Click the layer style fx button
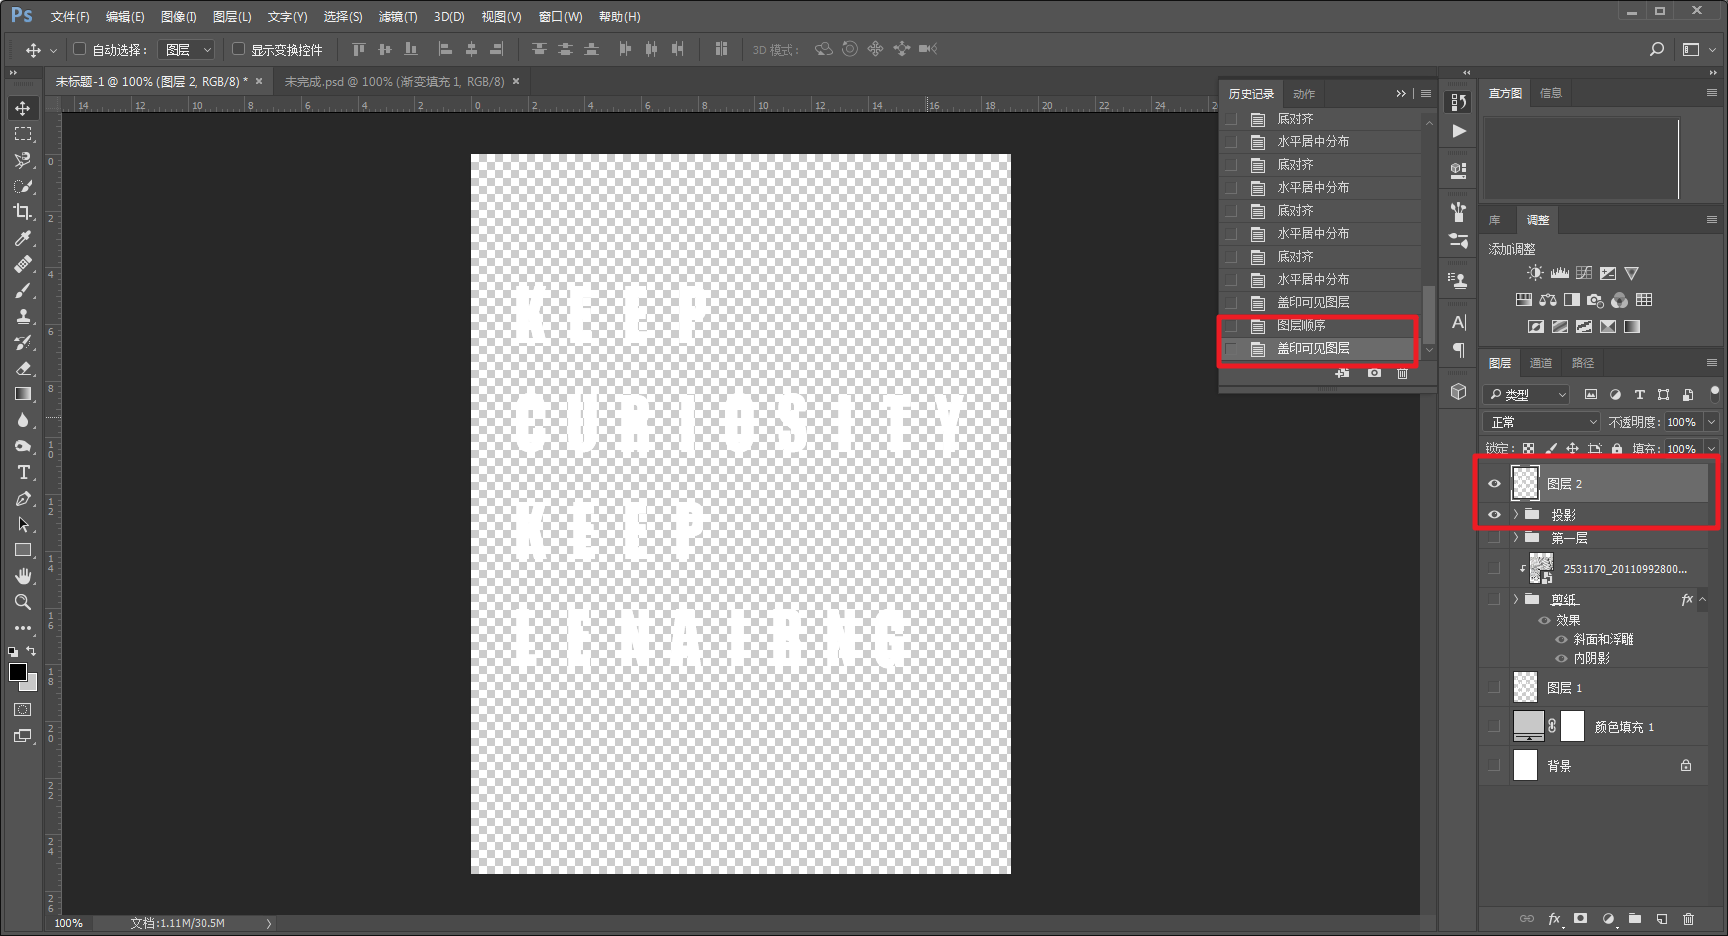 click(1554, 918)
